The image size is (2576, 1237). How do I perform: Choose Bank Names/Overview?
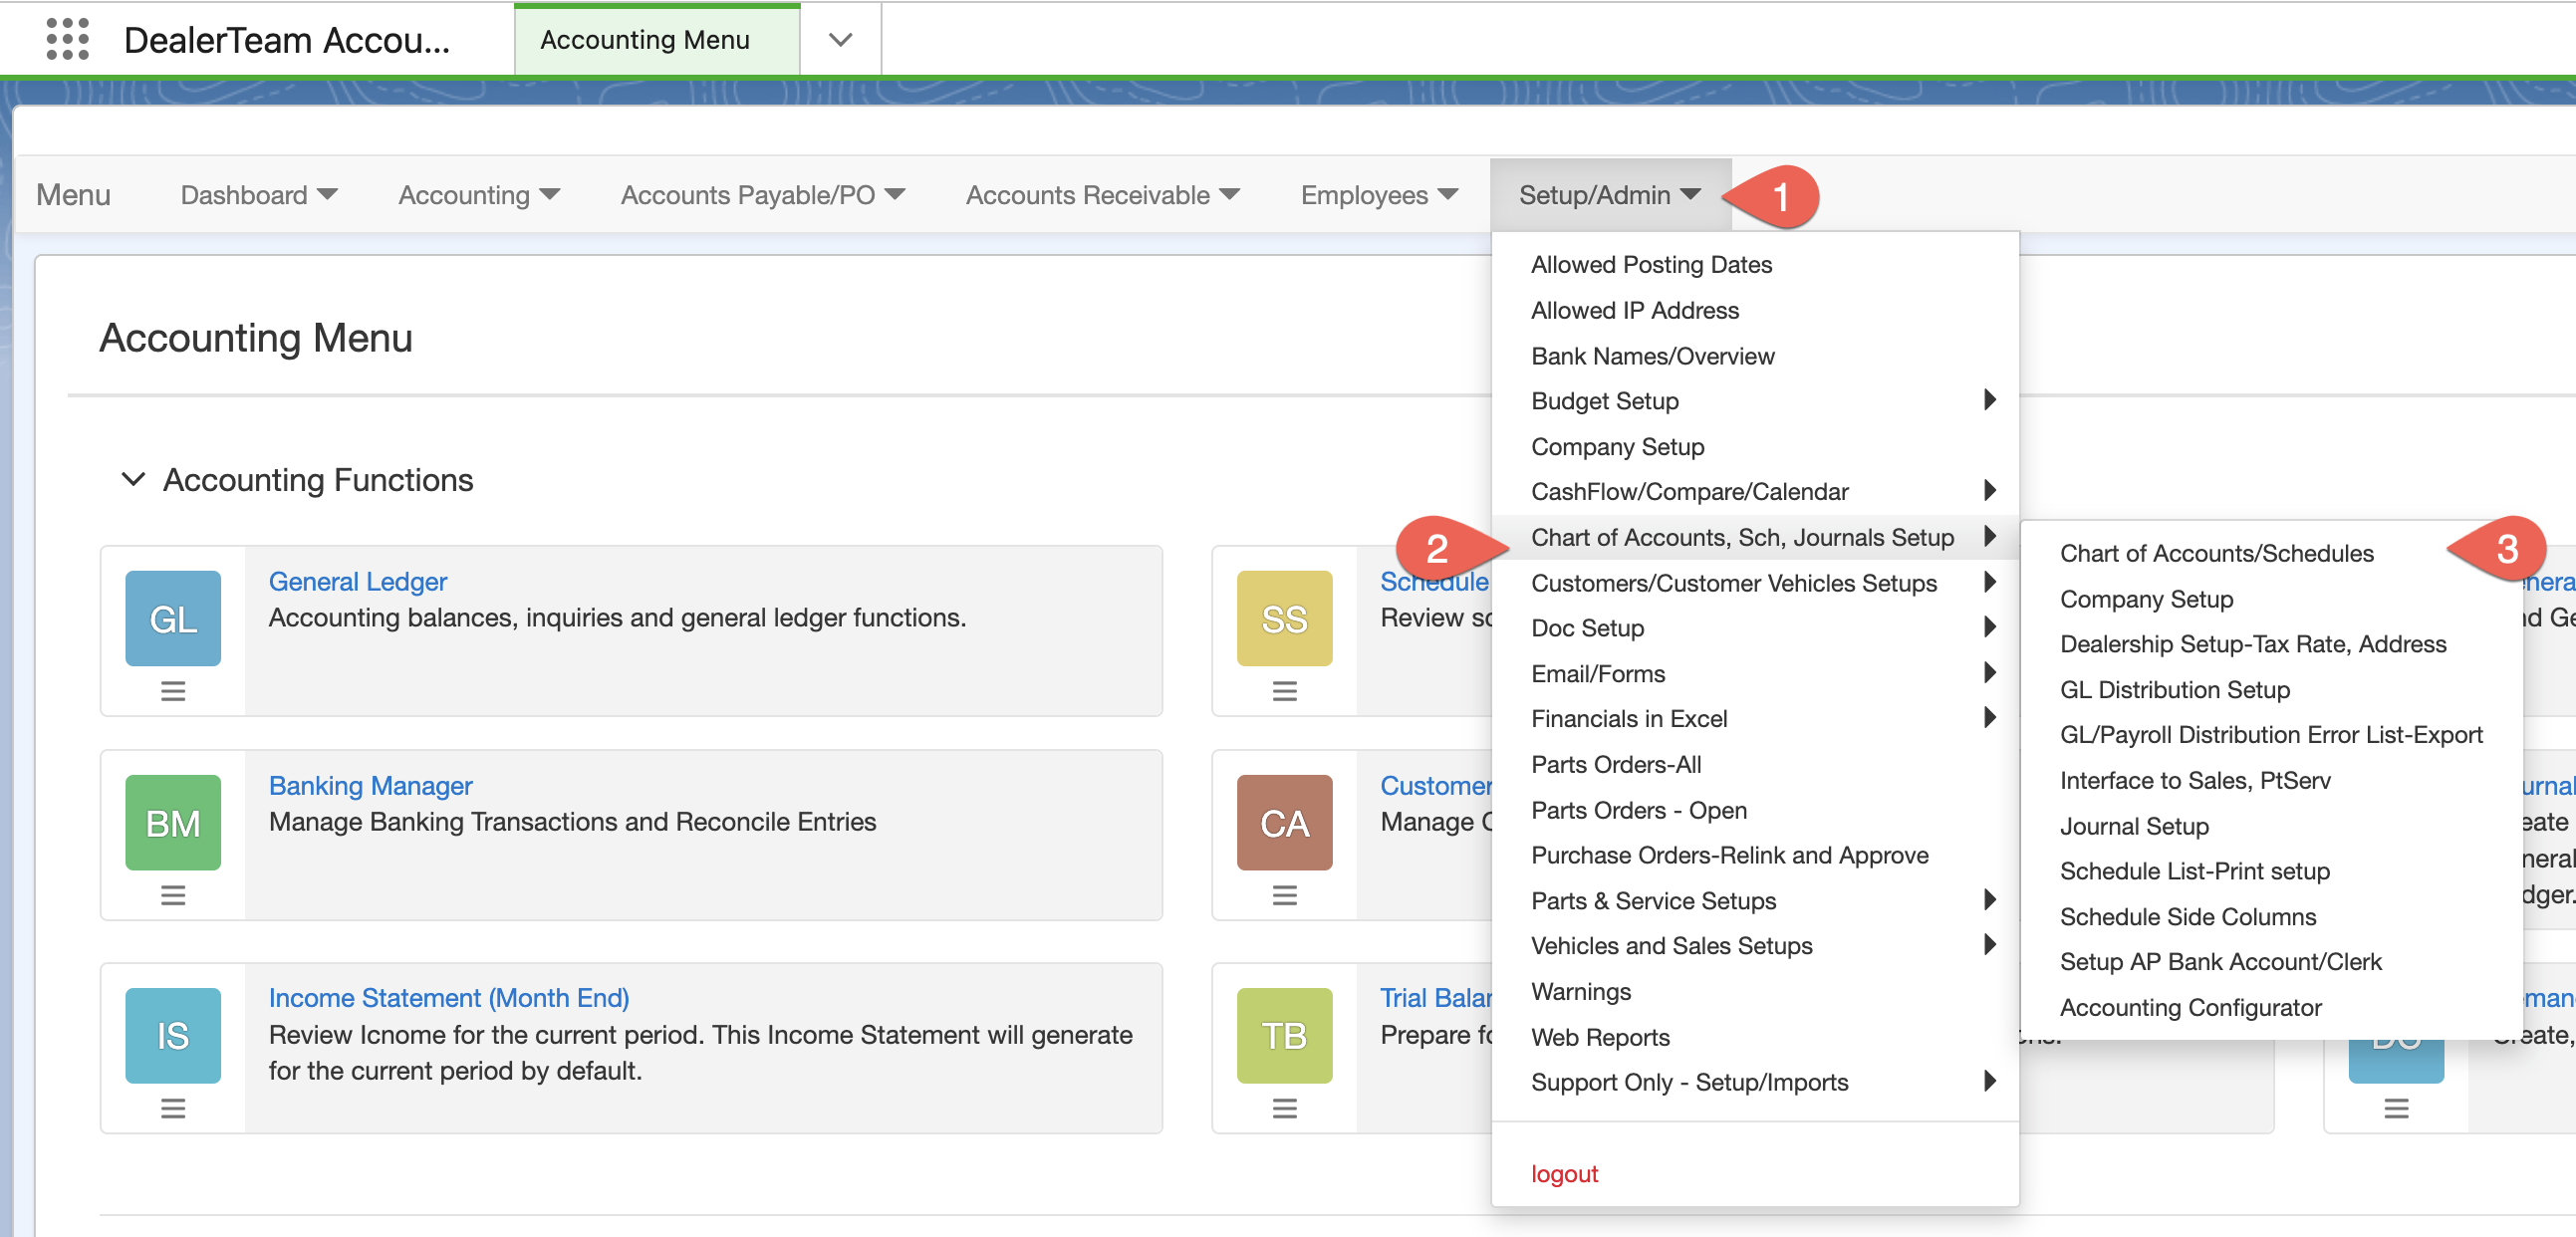click(x=1652, y=356)
